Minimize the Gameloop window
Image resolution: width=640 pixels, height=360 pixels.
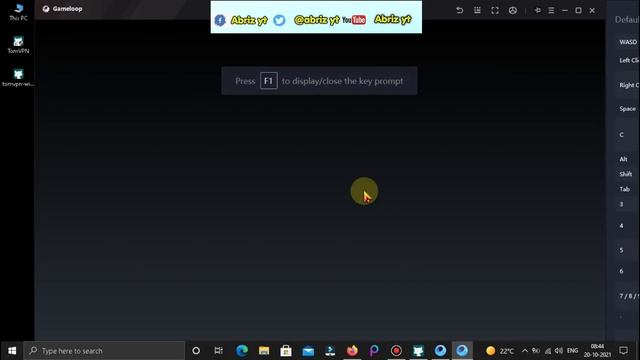[x=565, y=10]
